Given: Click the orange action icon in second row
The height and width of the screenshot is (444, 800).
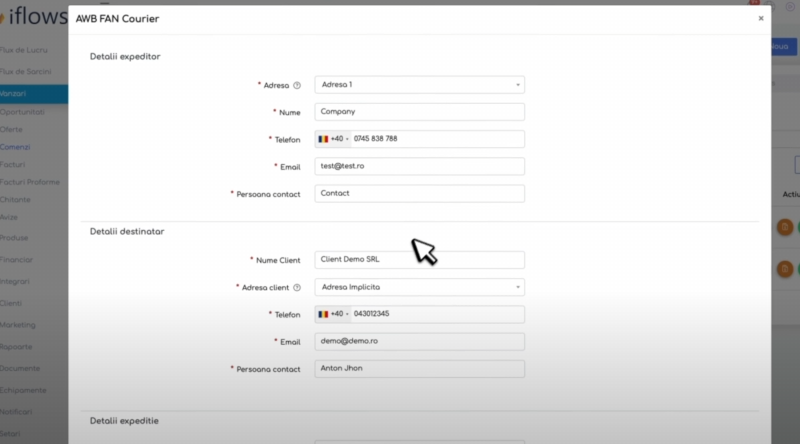Looking at the screenshot, I should pos(785,268).
